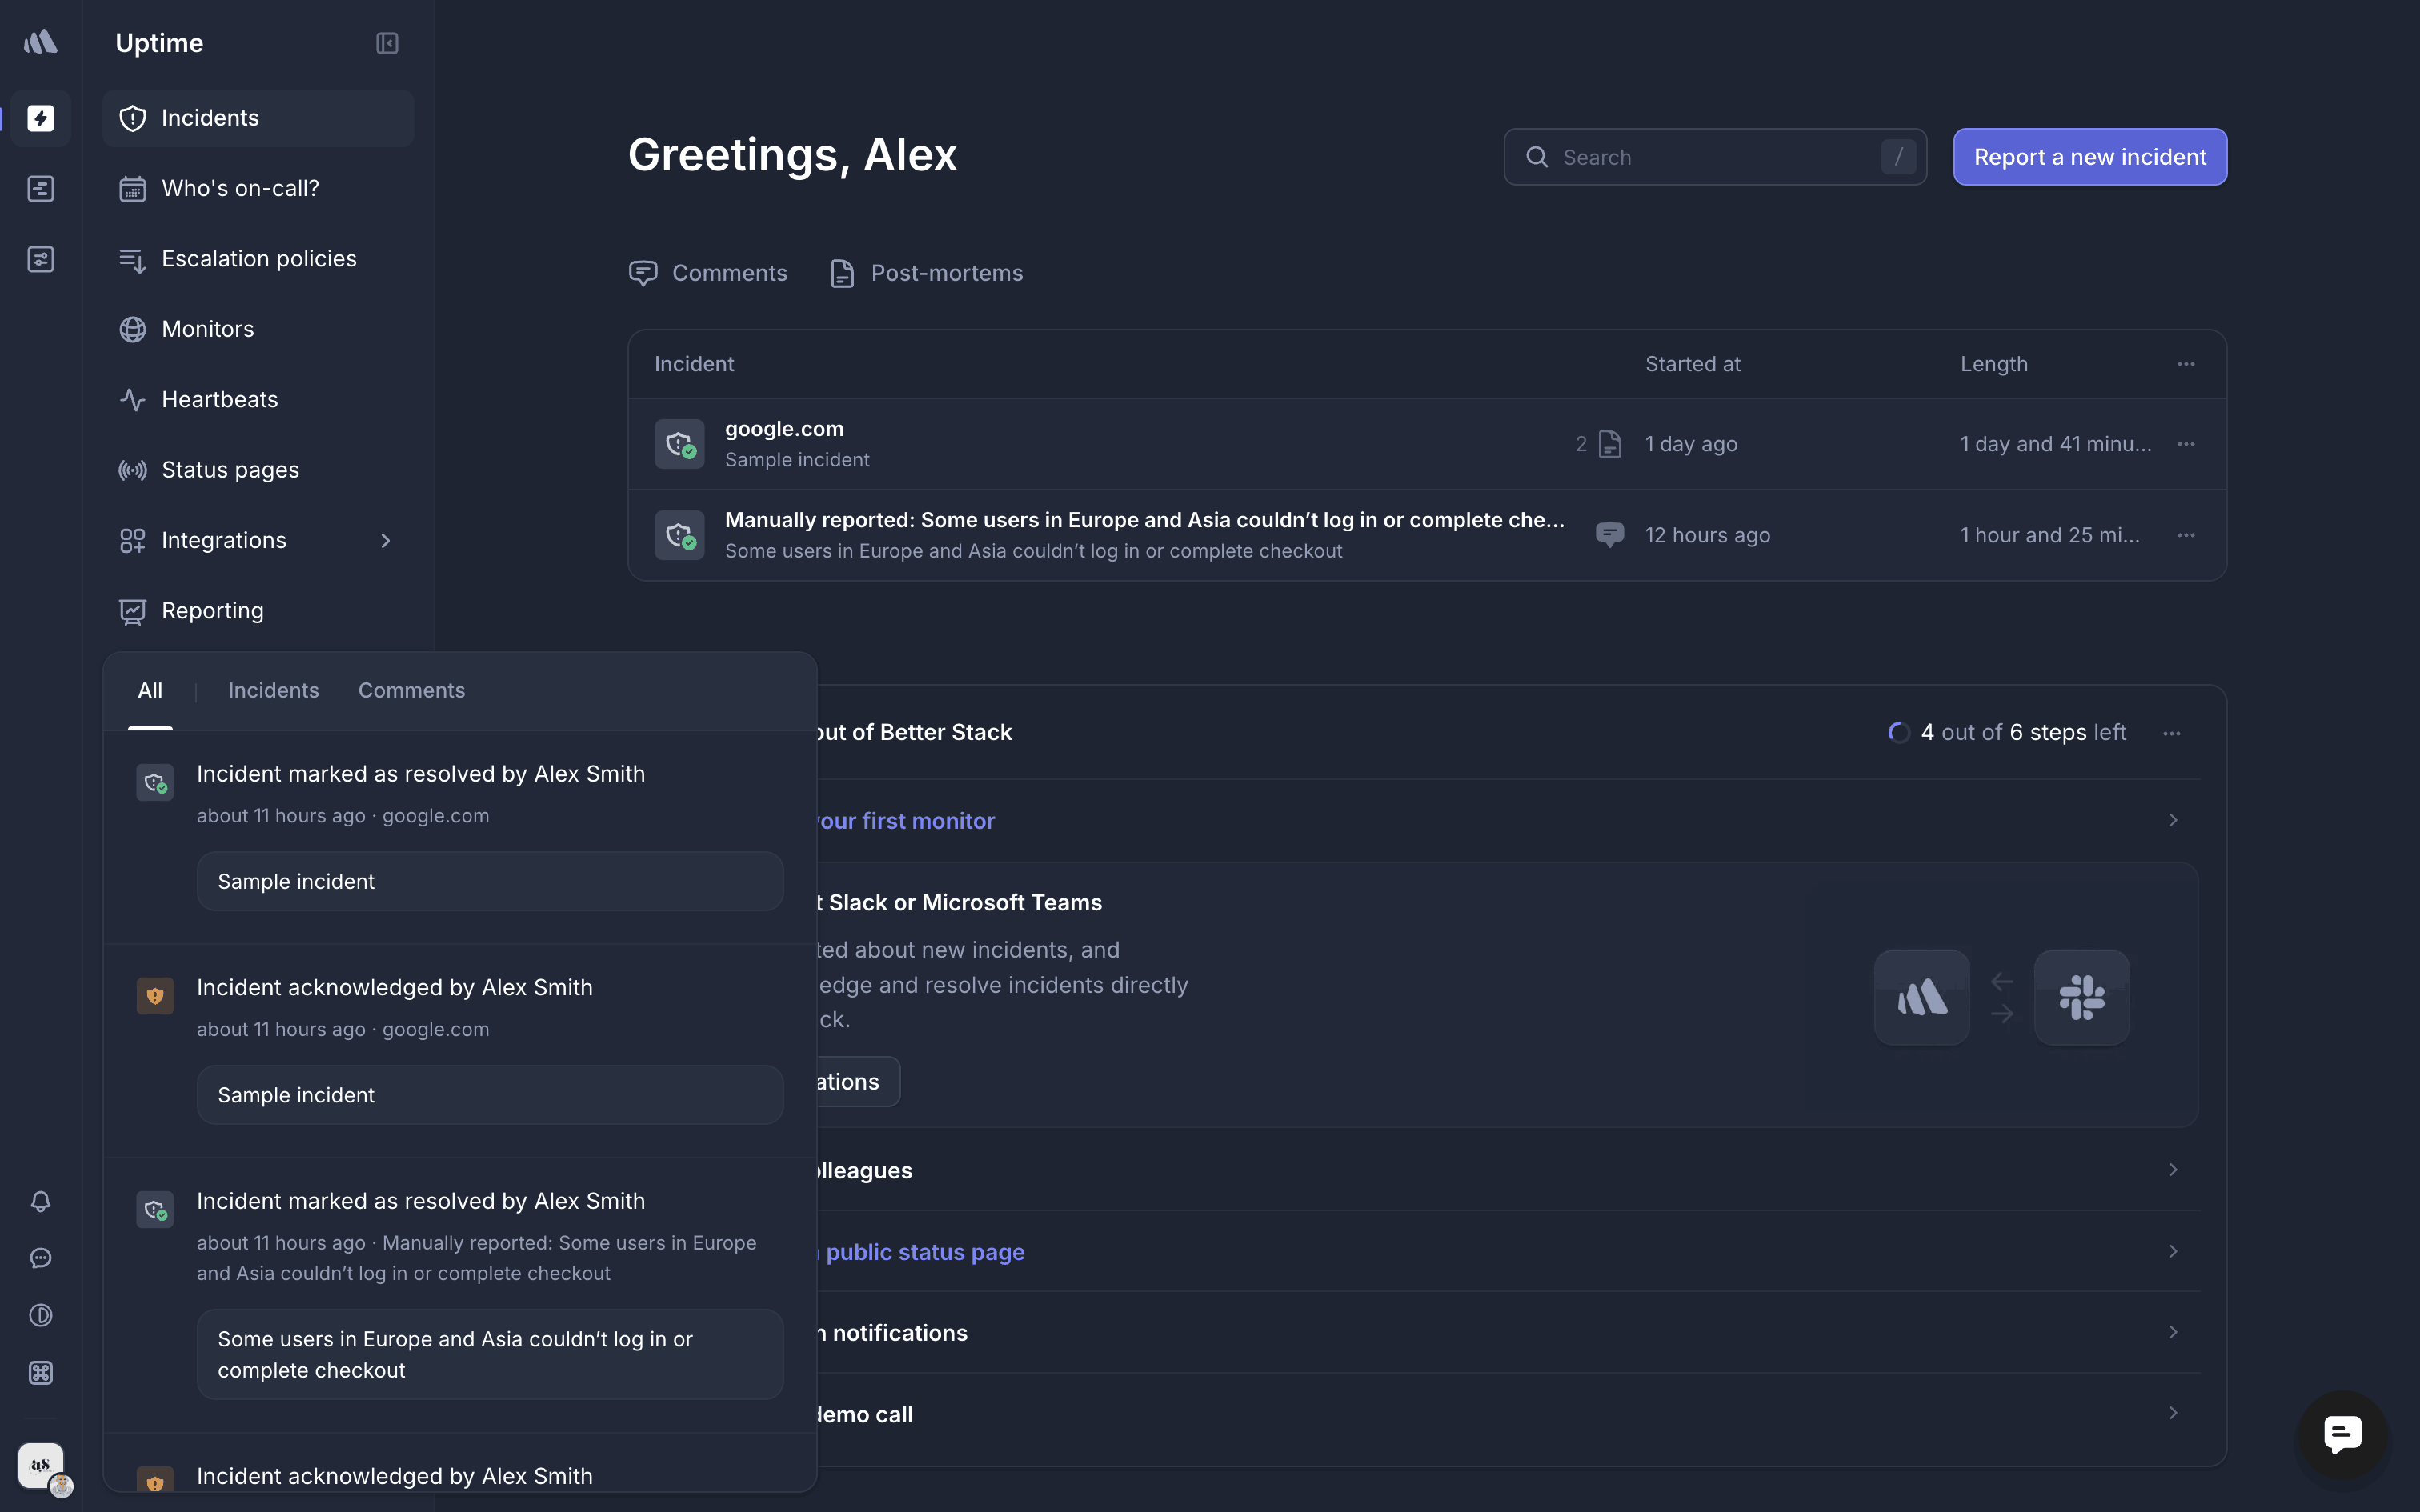Open keyboard shortcuts via the command icon
This screenshot has height=1512, width=2420.
40,1373
